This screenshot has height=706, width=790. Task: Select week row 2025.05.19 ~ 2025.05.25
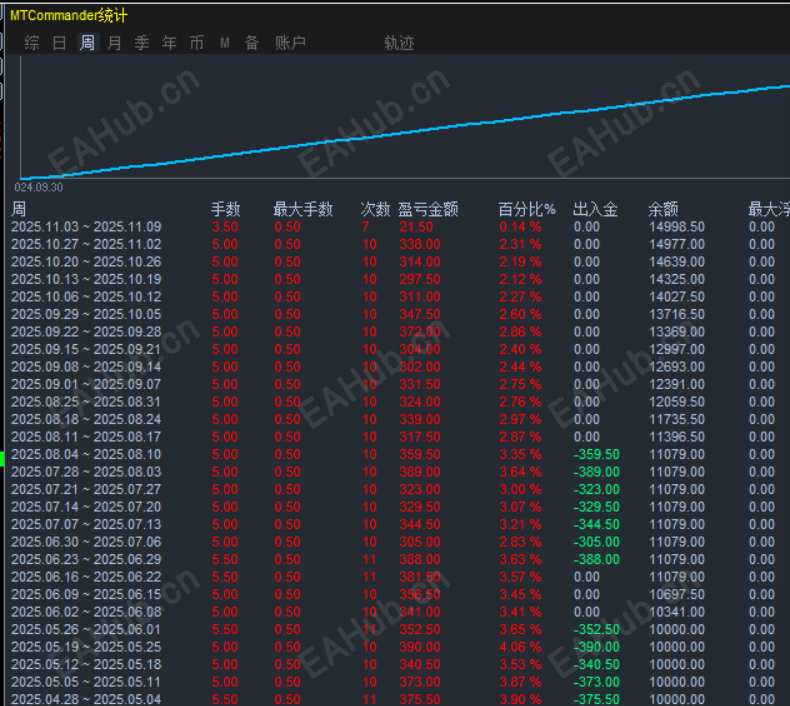point(398,647)
